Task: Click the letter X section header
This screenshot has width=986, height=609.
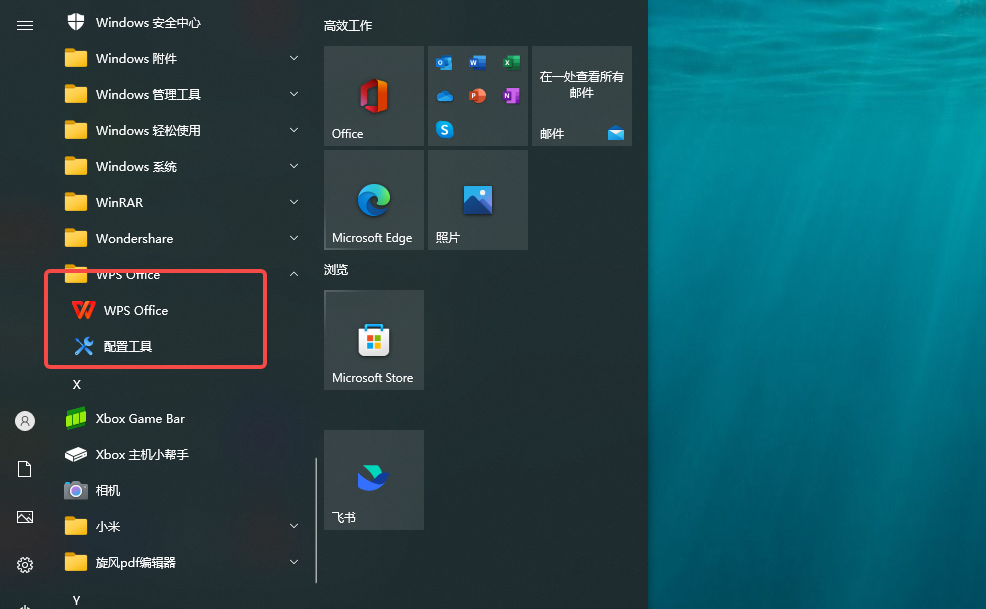Action: point(77,384)
